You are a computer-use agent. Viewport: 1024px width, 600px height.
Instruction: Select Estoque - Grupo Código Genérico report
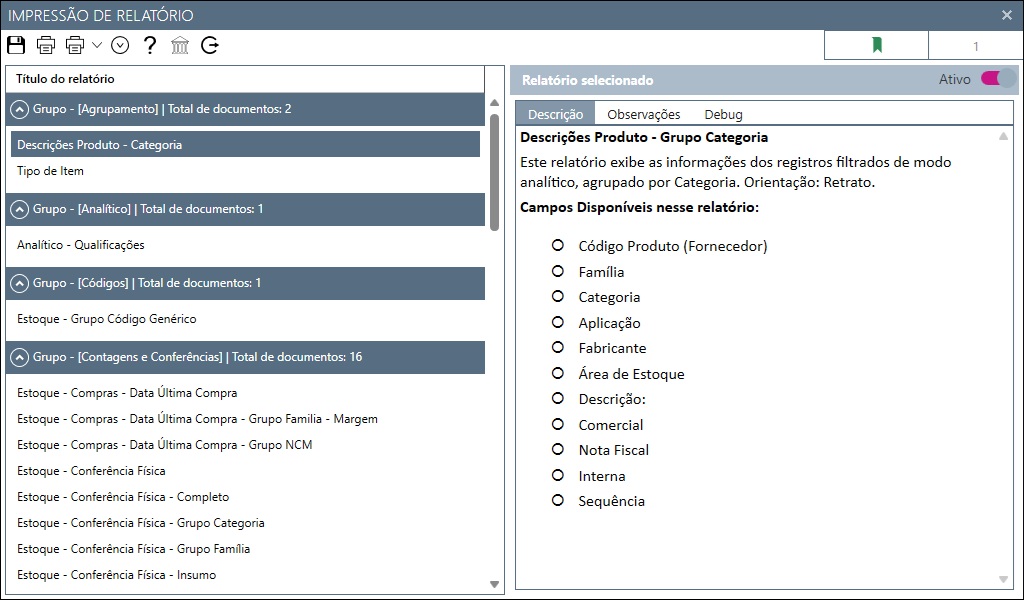coord(246,319)
